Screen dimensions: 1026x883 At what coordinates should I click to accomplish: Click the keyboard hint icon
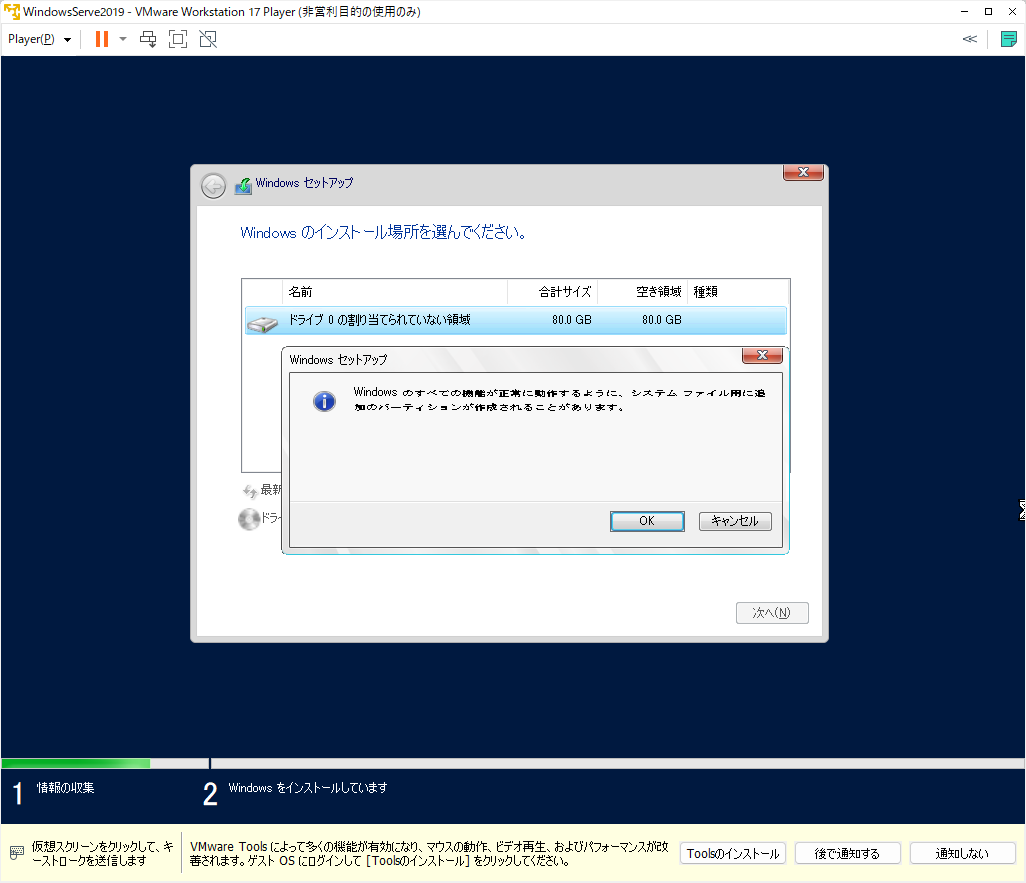[x=17, y=853]
